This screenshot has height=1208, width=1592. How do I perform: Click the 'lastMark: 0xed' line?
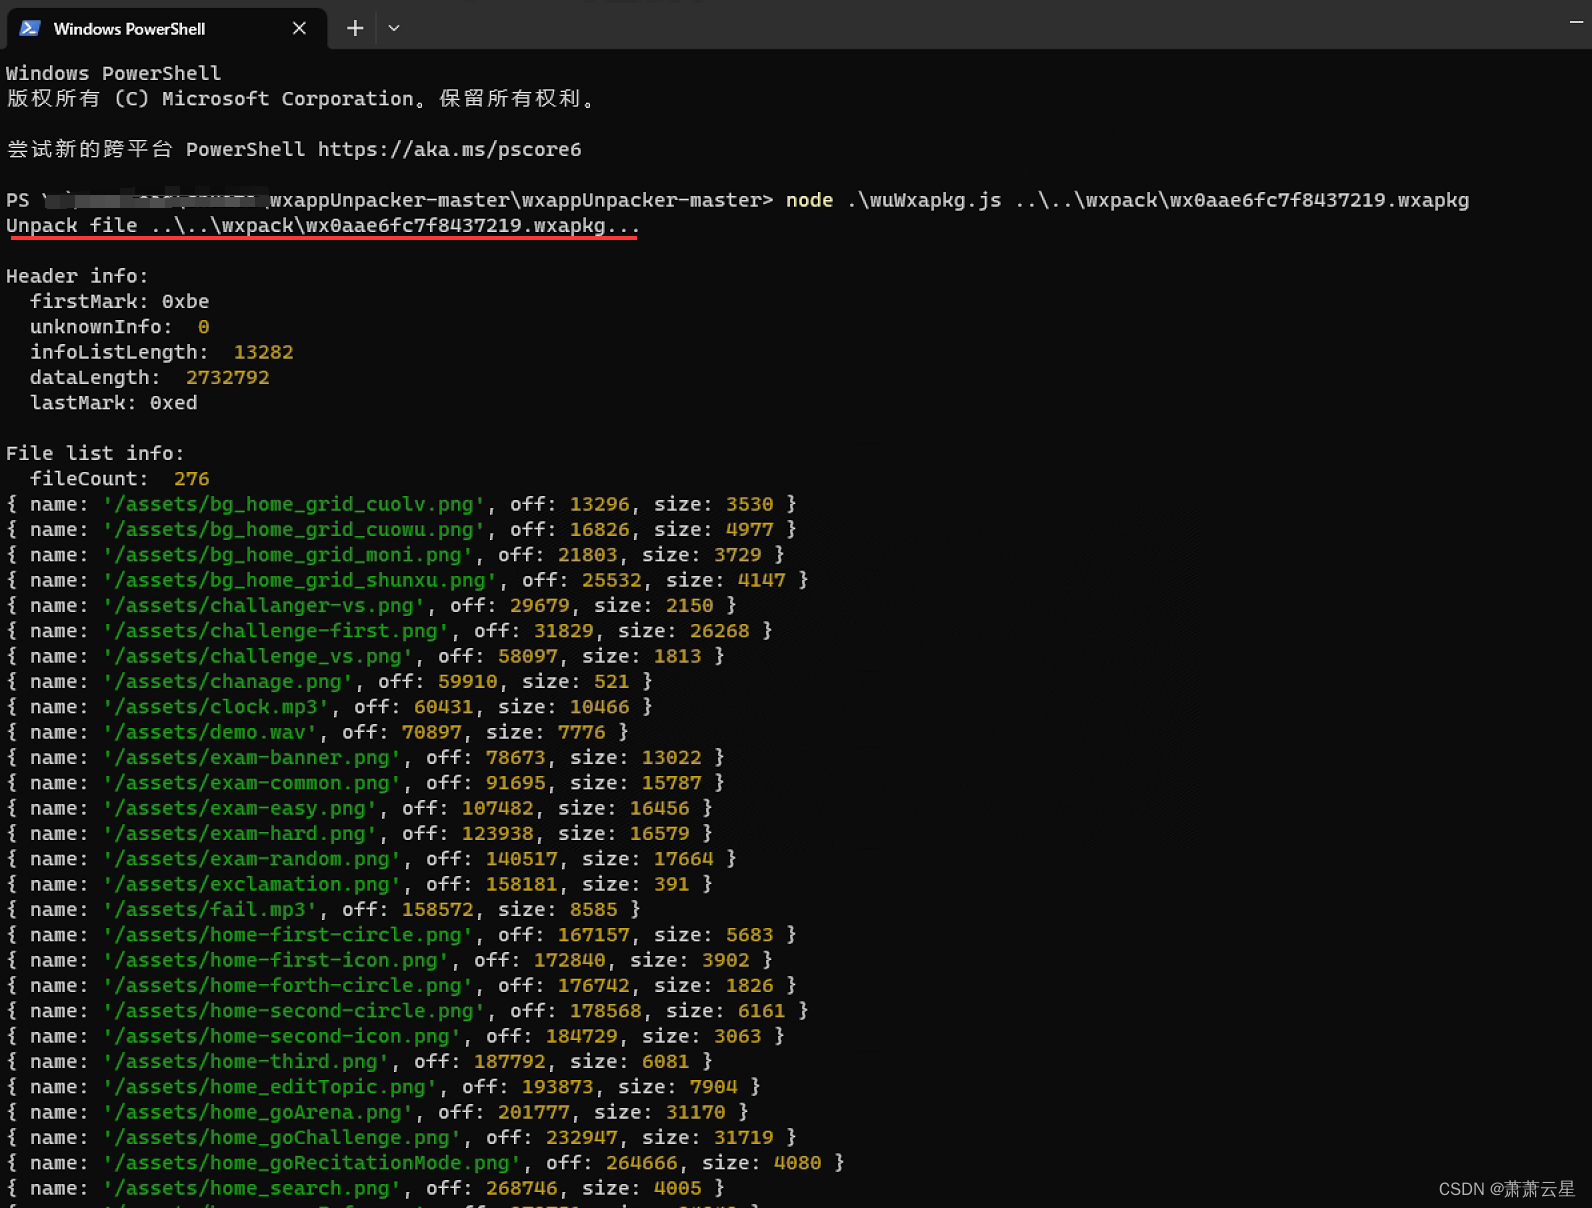[113, 403]
